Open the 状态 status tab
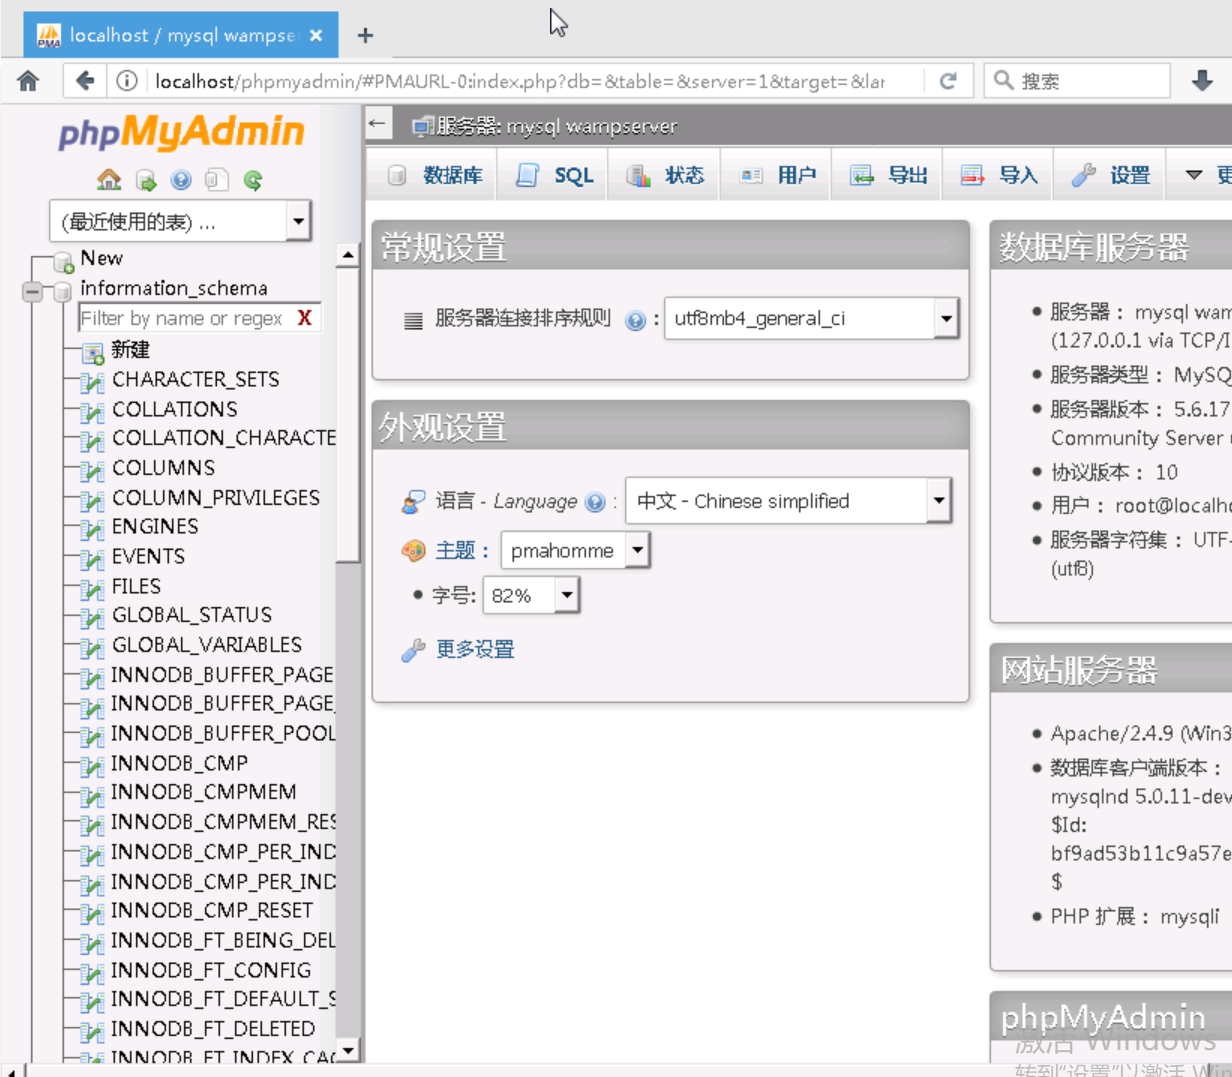 (x=665, y=175)
